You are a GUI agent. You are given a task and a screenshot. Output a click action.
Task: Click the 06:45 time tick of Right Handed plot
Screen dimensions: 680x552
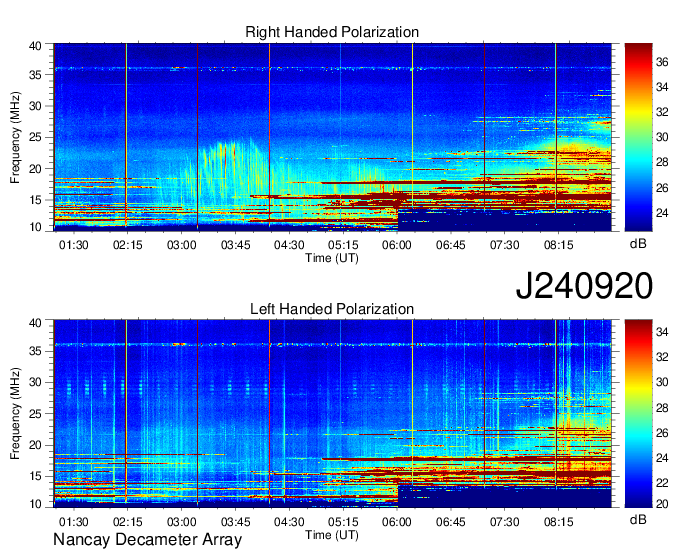coord(451,245)
